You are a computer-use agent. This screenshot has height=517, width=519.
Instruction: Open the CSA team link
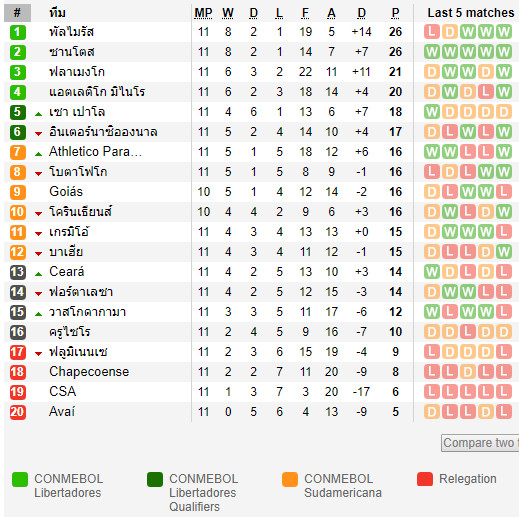pos(63,392)
